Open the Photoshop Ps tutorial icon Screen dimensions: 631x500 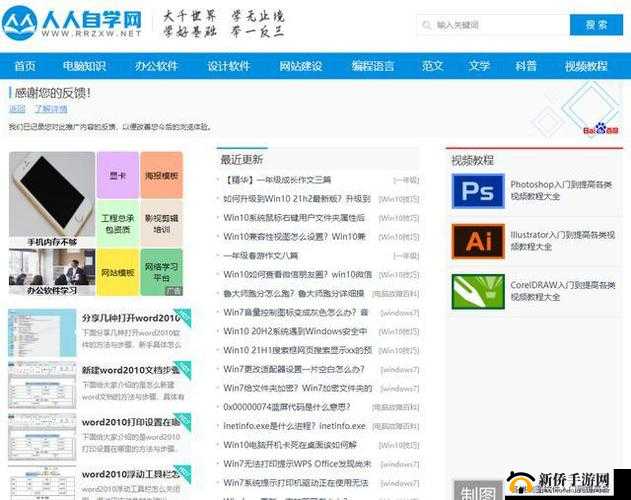[478, 191]
